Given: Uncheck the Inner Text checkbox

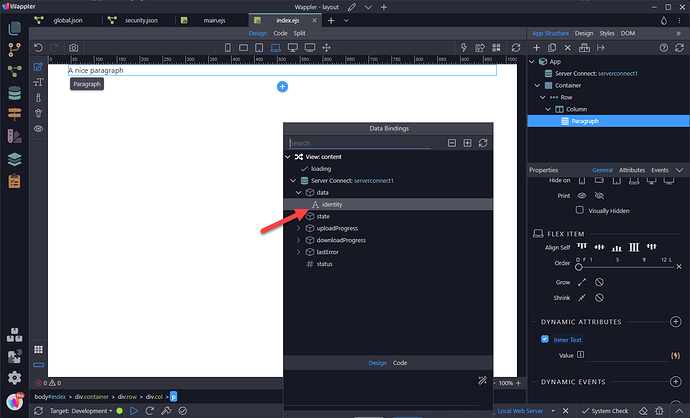Looking at the screenshot, I should coord(545,339).
